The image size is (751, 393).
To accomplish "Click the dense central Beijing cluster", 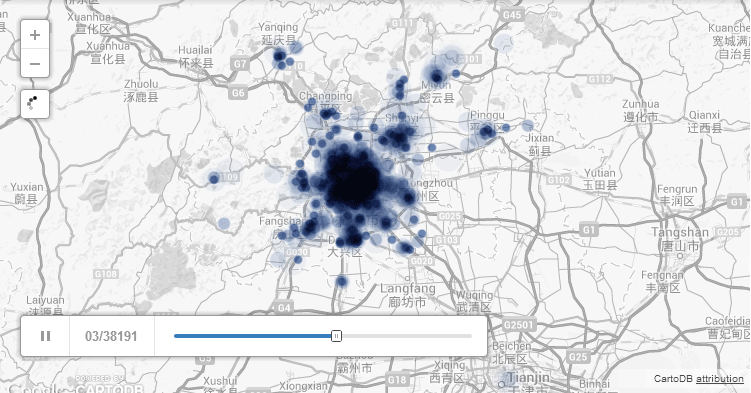I will click(x=353, y=180).
